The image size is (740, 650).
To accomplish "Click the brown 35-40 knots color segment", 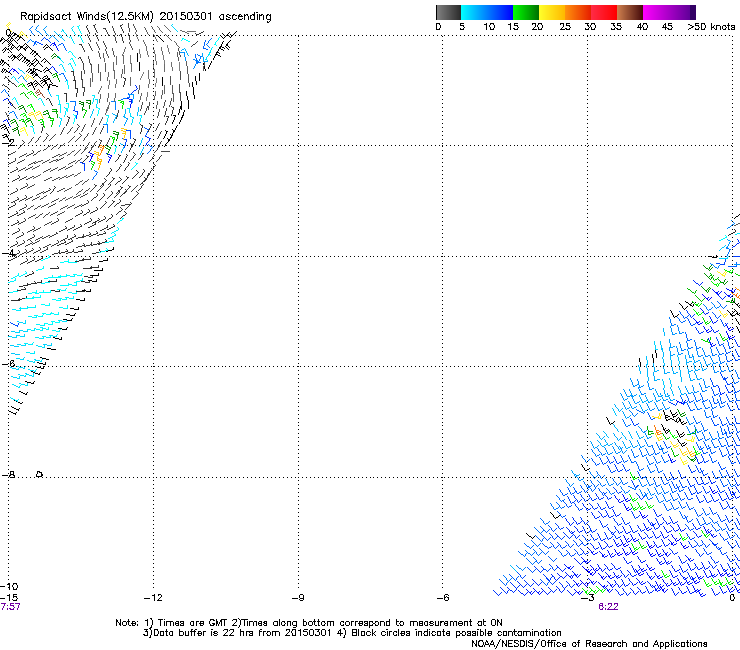I will [630, 12].
